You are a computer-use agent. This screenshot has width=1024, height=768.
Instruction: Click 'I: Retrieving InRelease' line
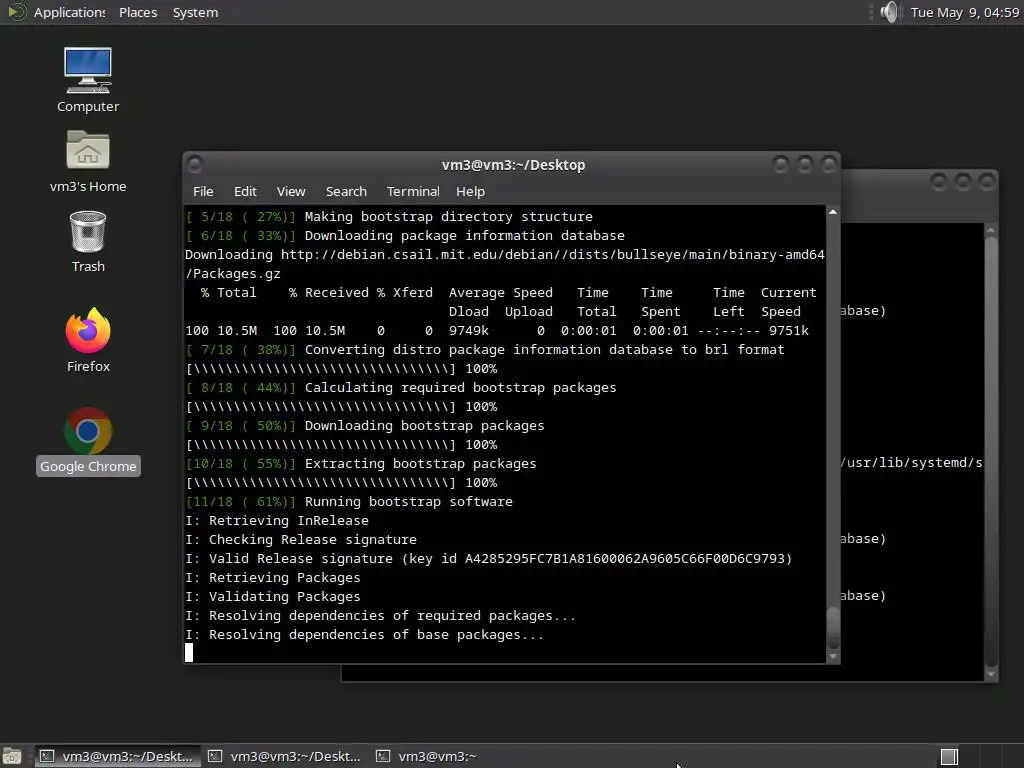click(277, 520)
